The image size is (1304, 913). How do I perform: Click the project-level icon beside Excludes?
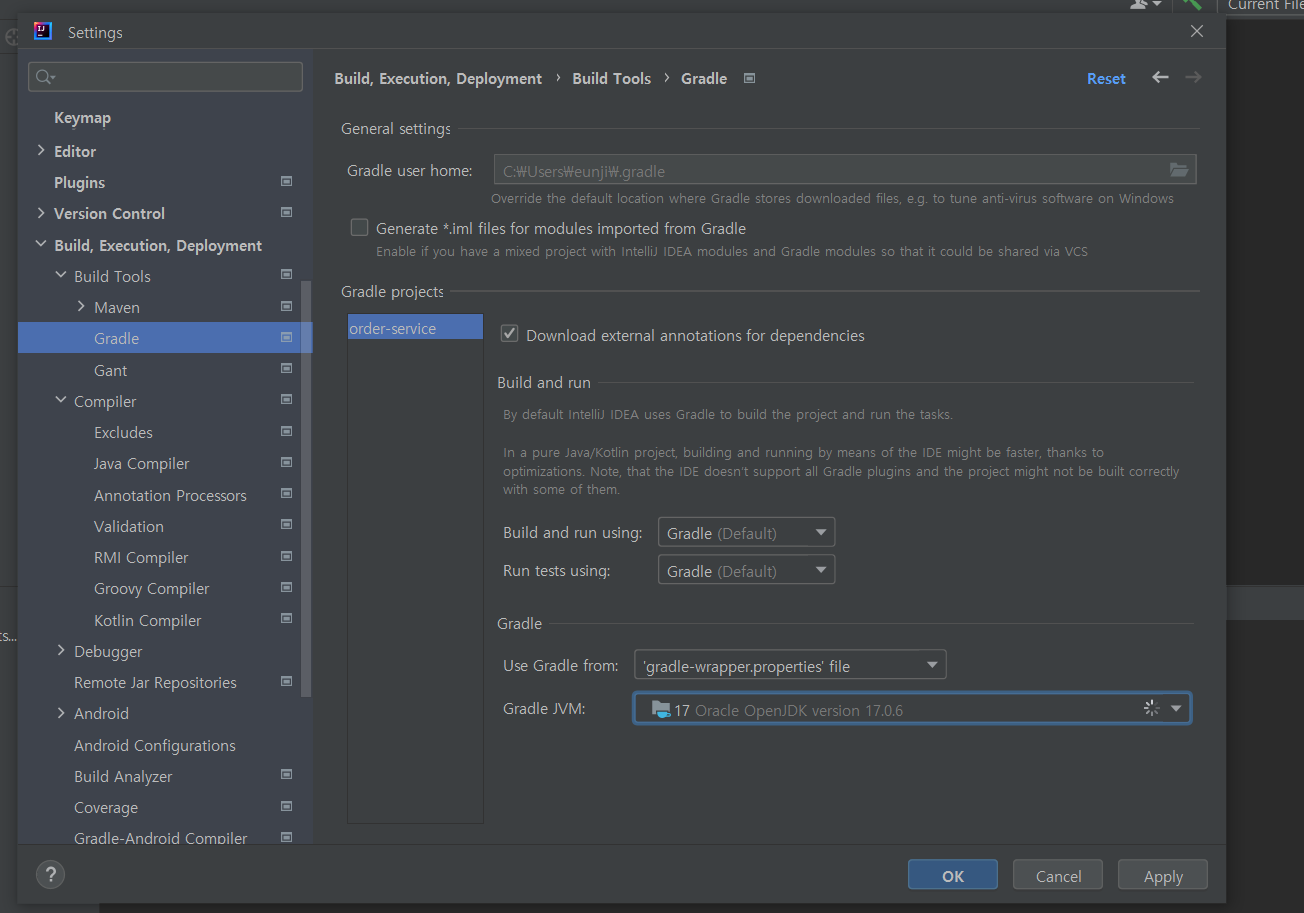pos(287,432)
